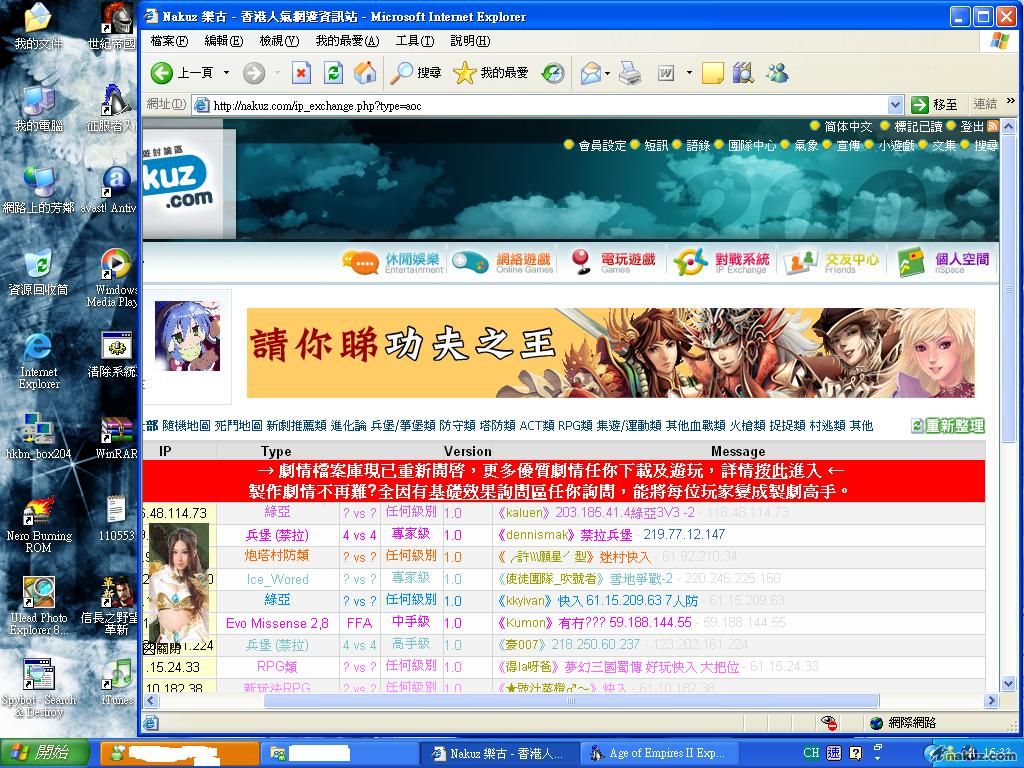Open 休閒娛樂 Entertainment section

tap(392, 263)
